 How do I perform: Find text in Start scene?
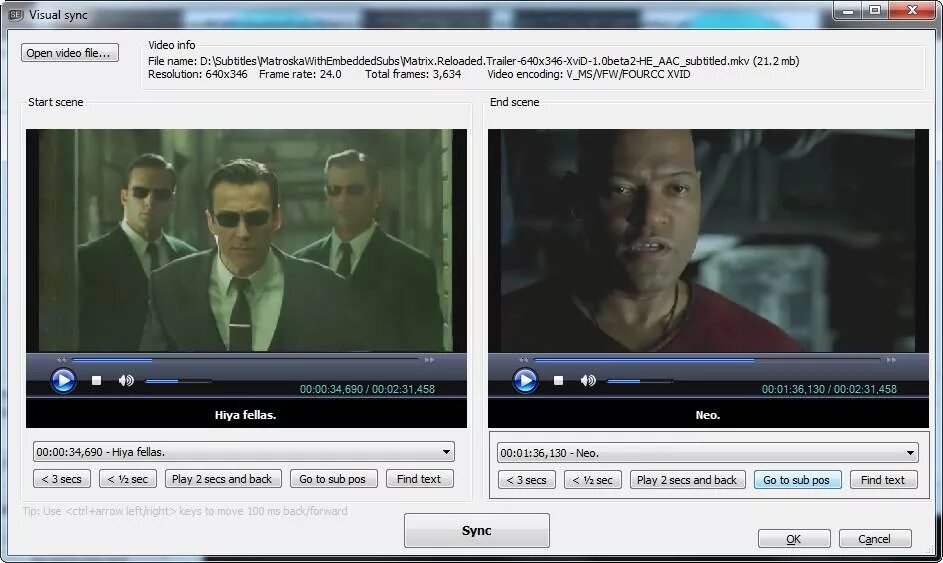(419, 479)
